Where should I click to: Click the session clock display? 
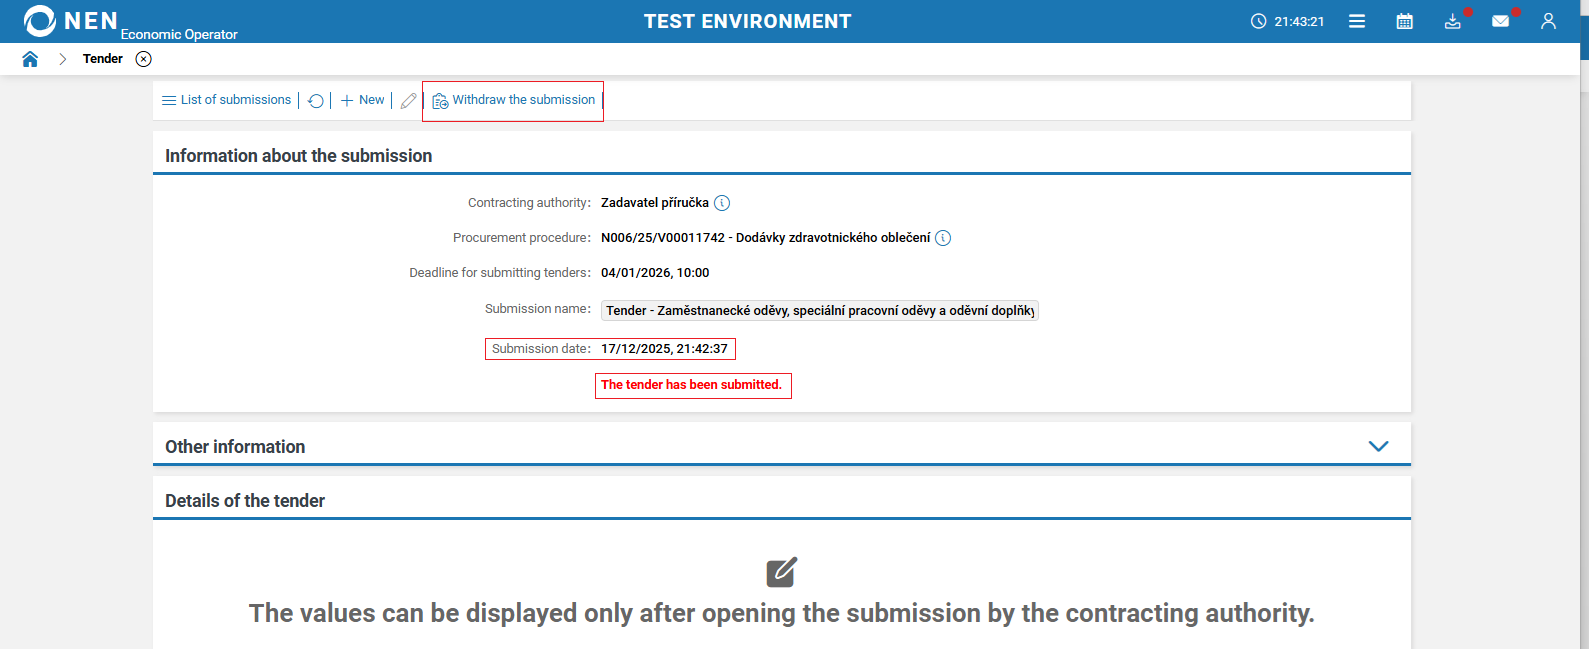tap(1287, 20)
